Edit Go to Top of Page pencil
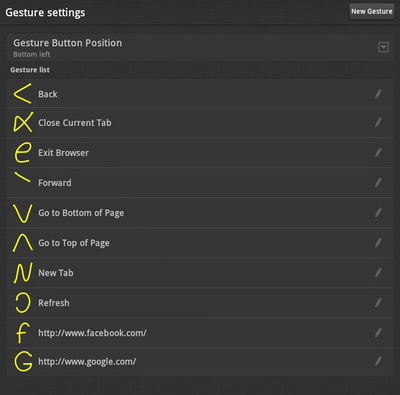 tap(378, 243)
